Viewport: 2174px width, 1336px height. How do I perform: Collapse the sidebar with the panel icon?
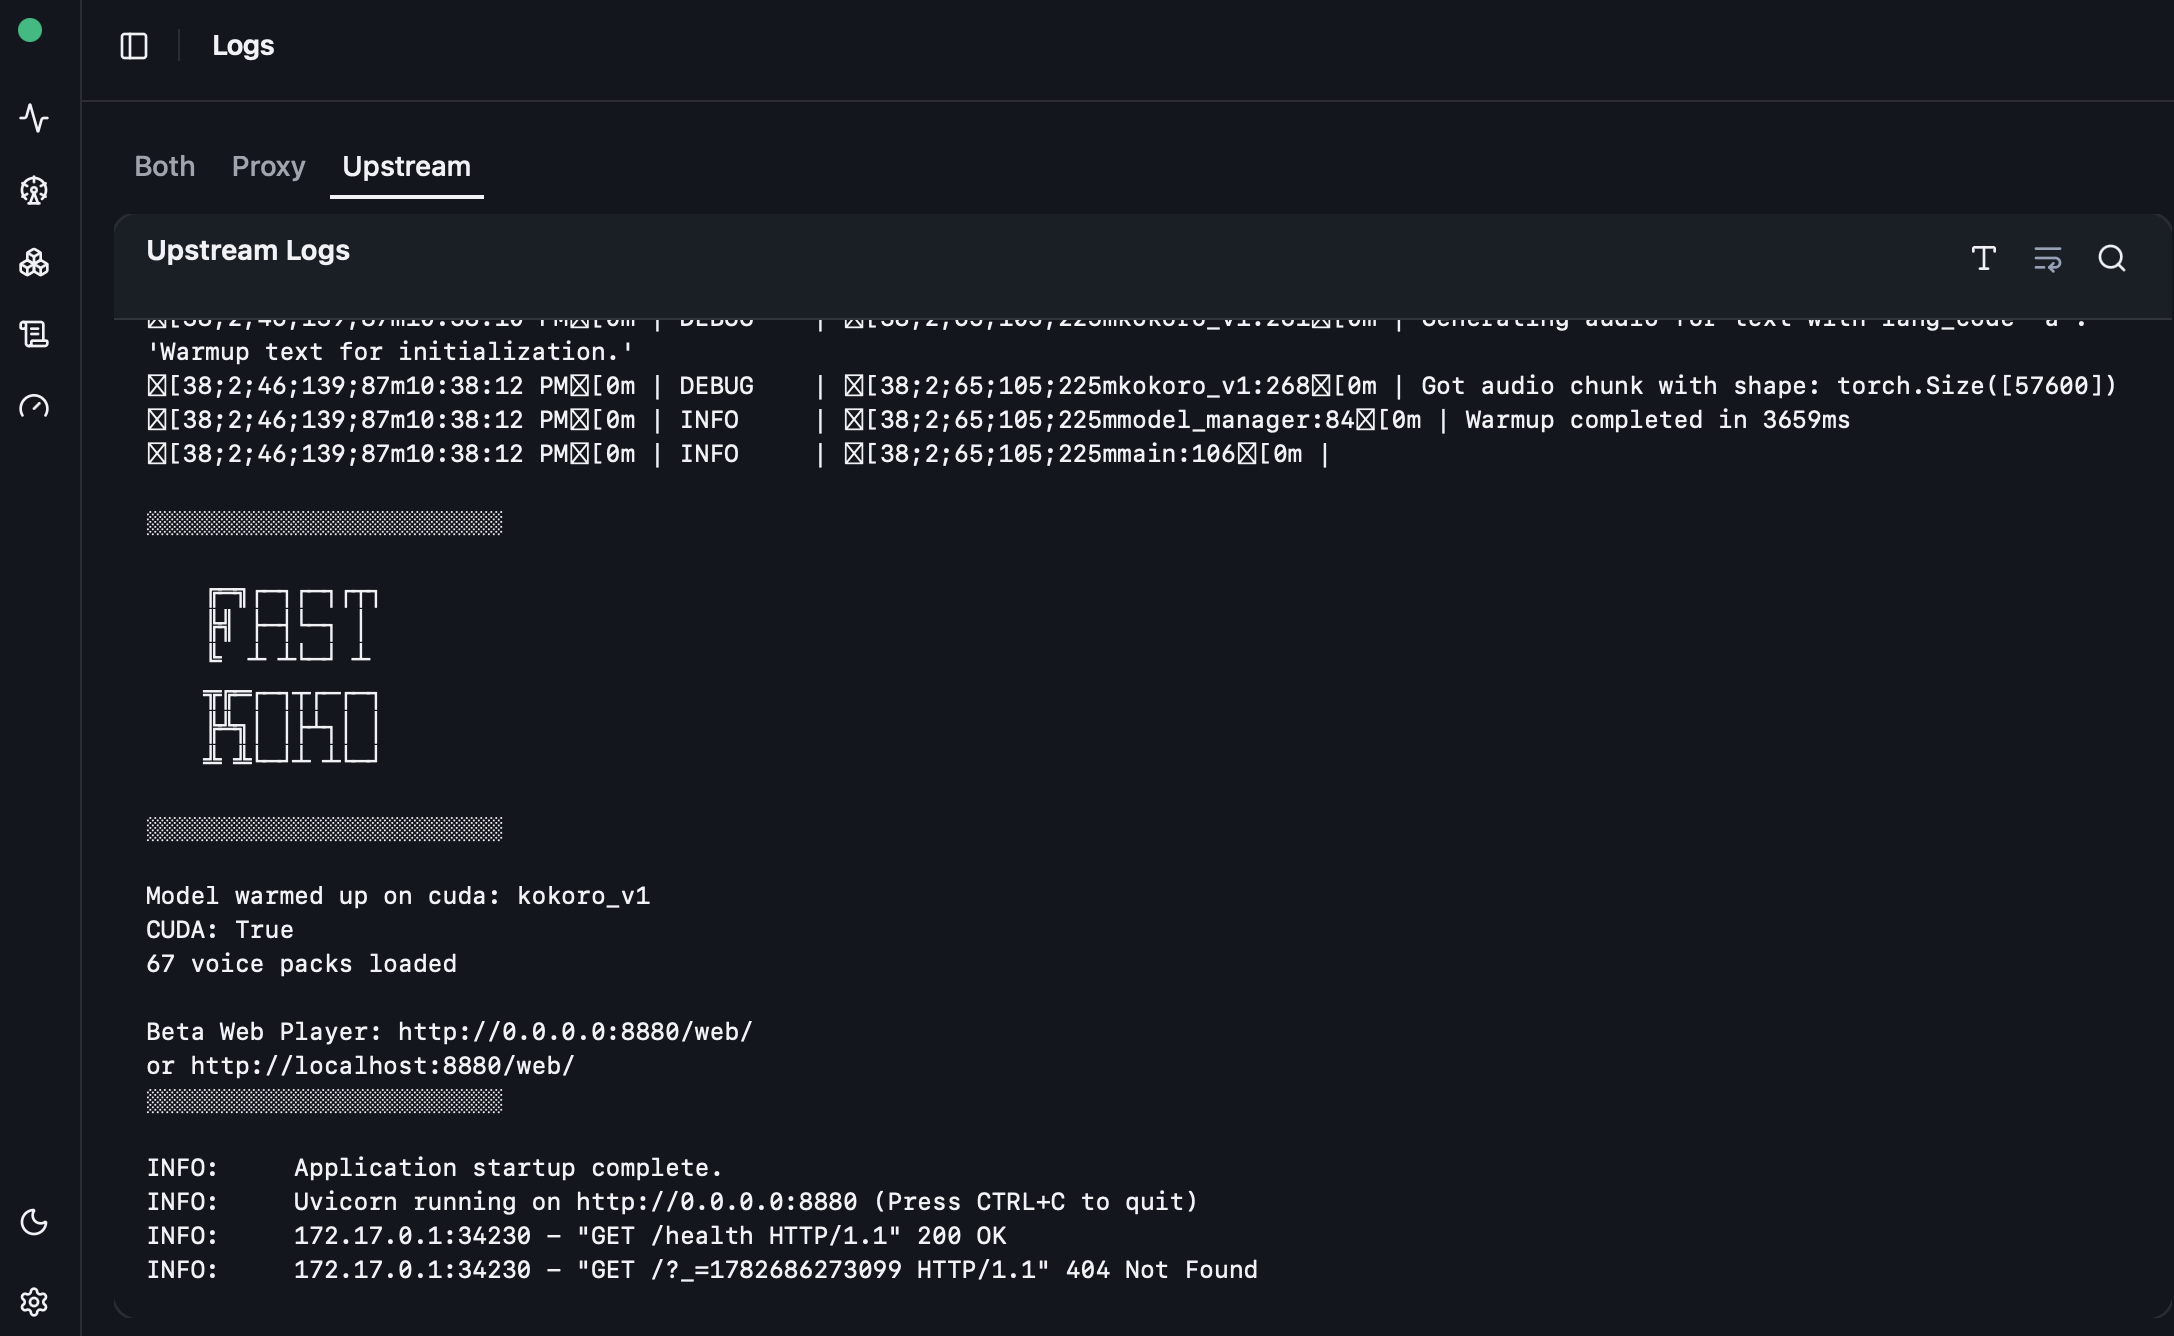tap(134, 46)
